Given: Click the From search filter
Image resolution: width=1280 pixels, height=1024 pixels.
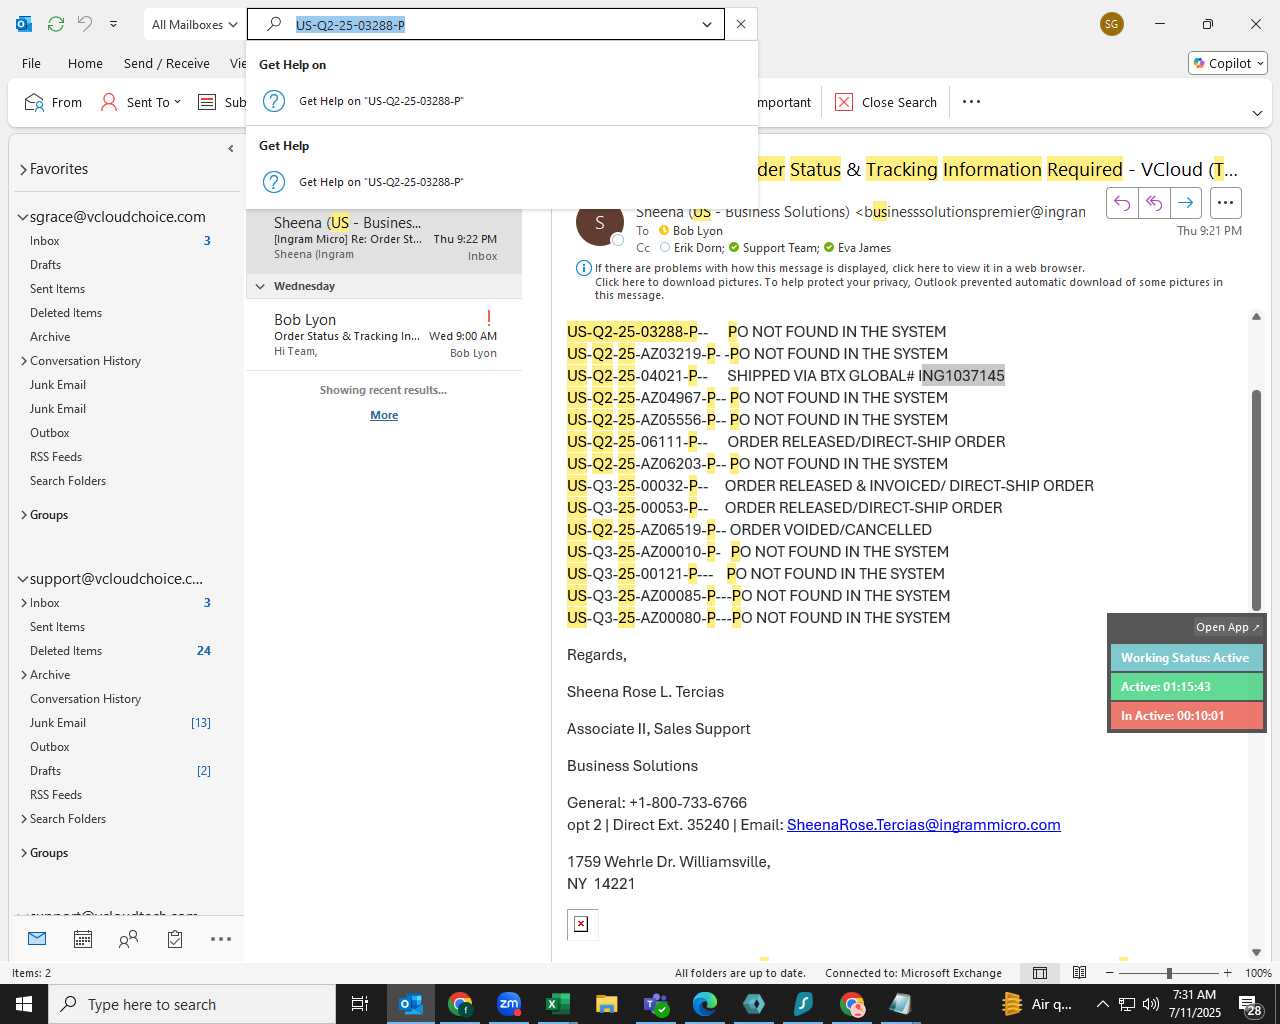Looking at the screenshot, I should pyautogui.click(x=53, y=102).
